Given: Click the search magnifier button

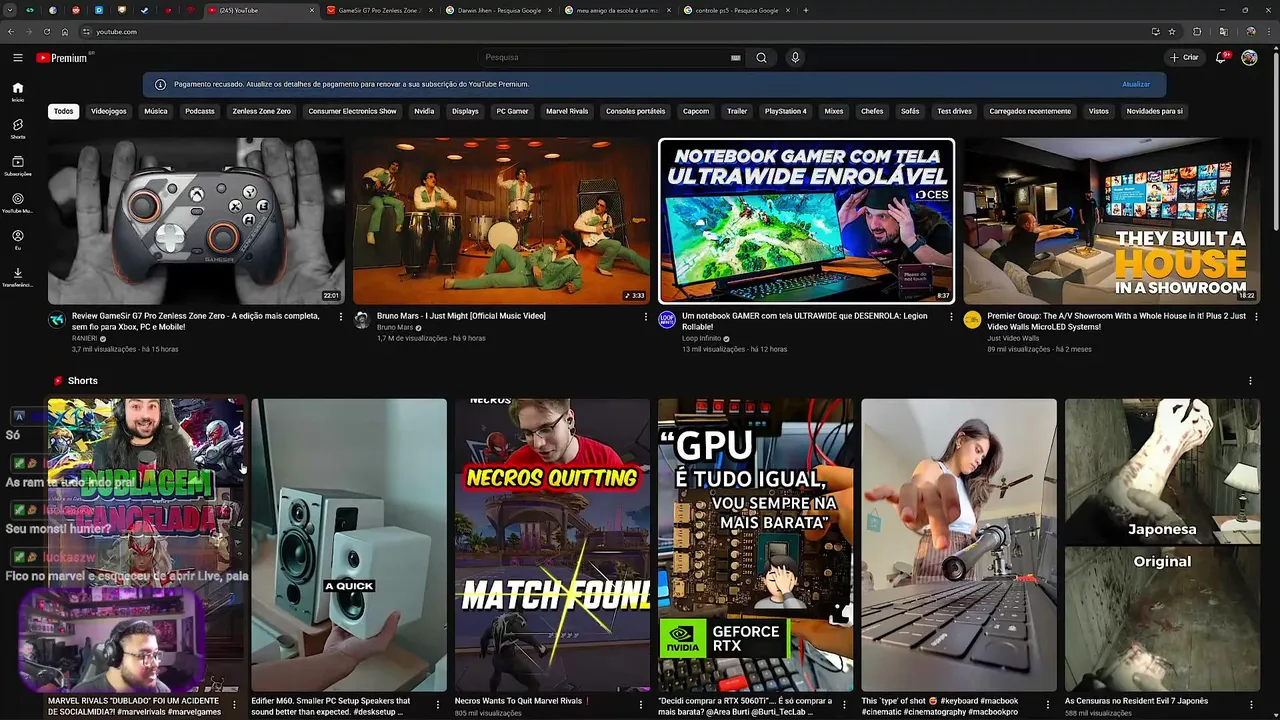Looking at the screenshot, I should pos(761,58).
